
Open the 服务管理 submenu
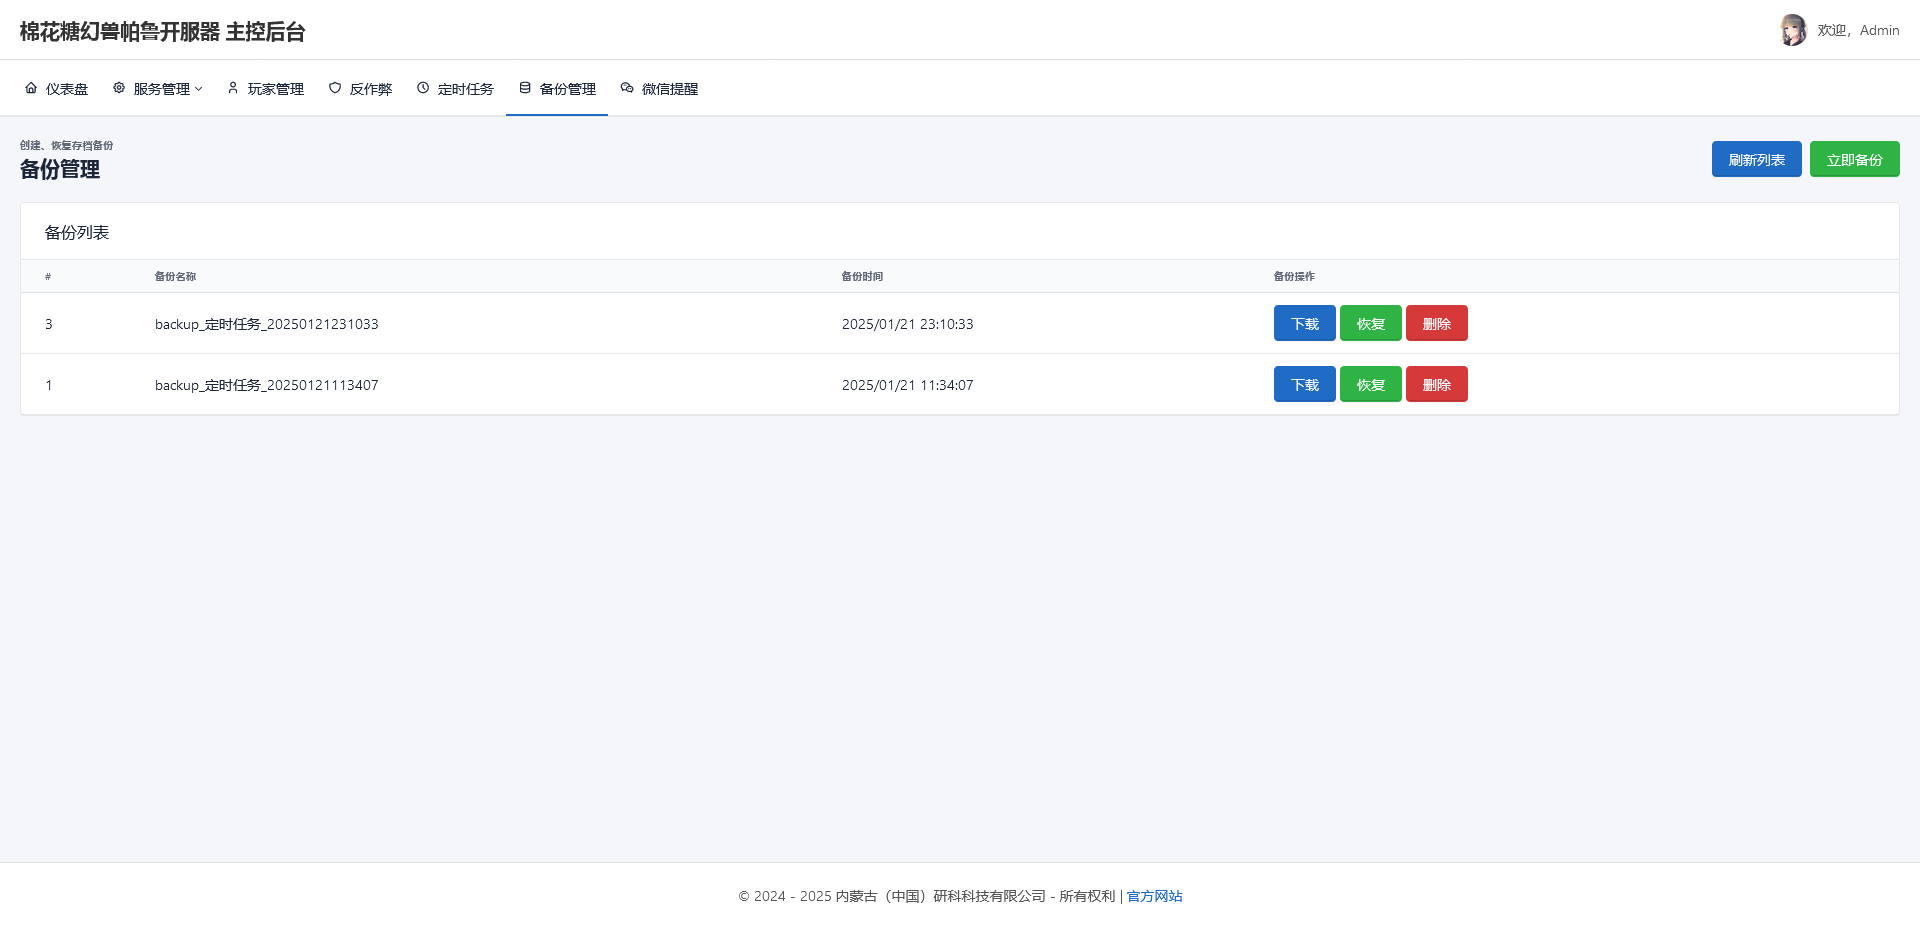[x=157, y=88]
